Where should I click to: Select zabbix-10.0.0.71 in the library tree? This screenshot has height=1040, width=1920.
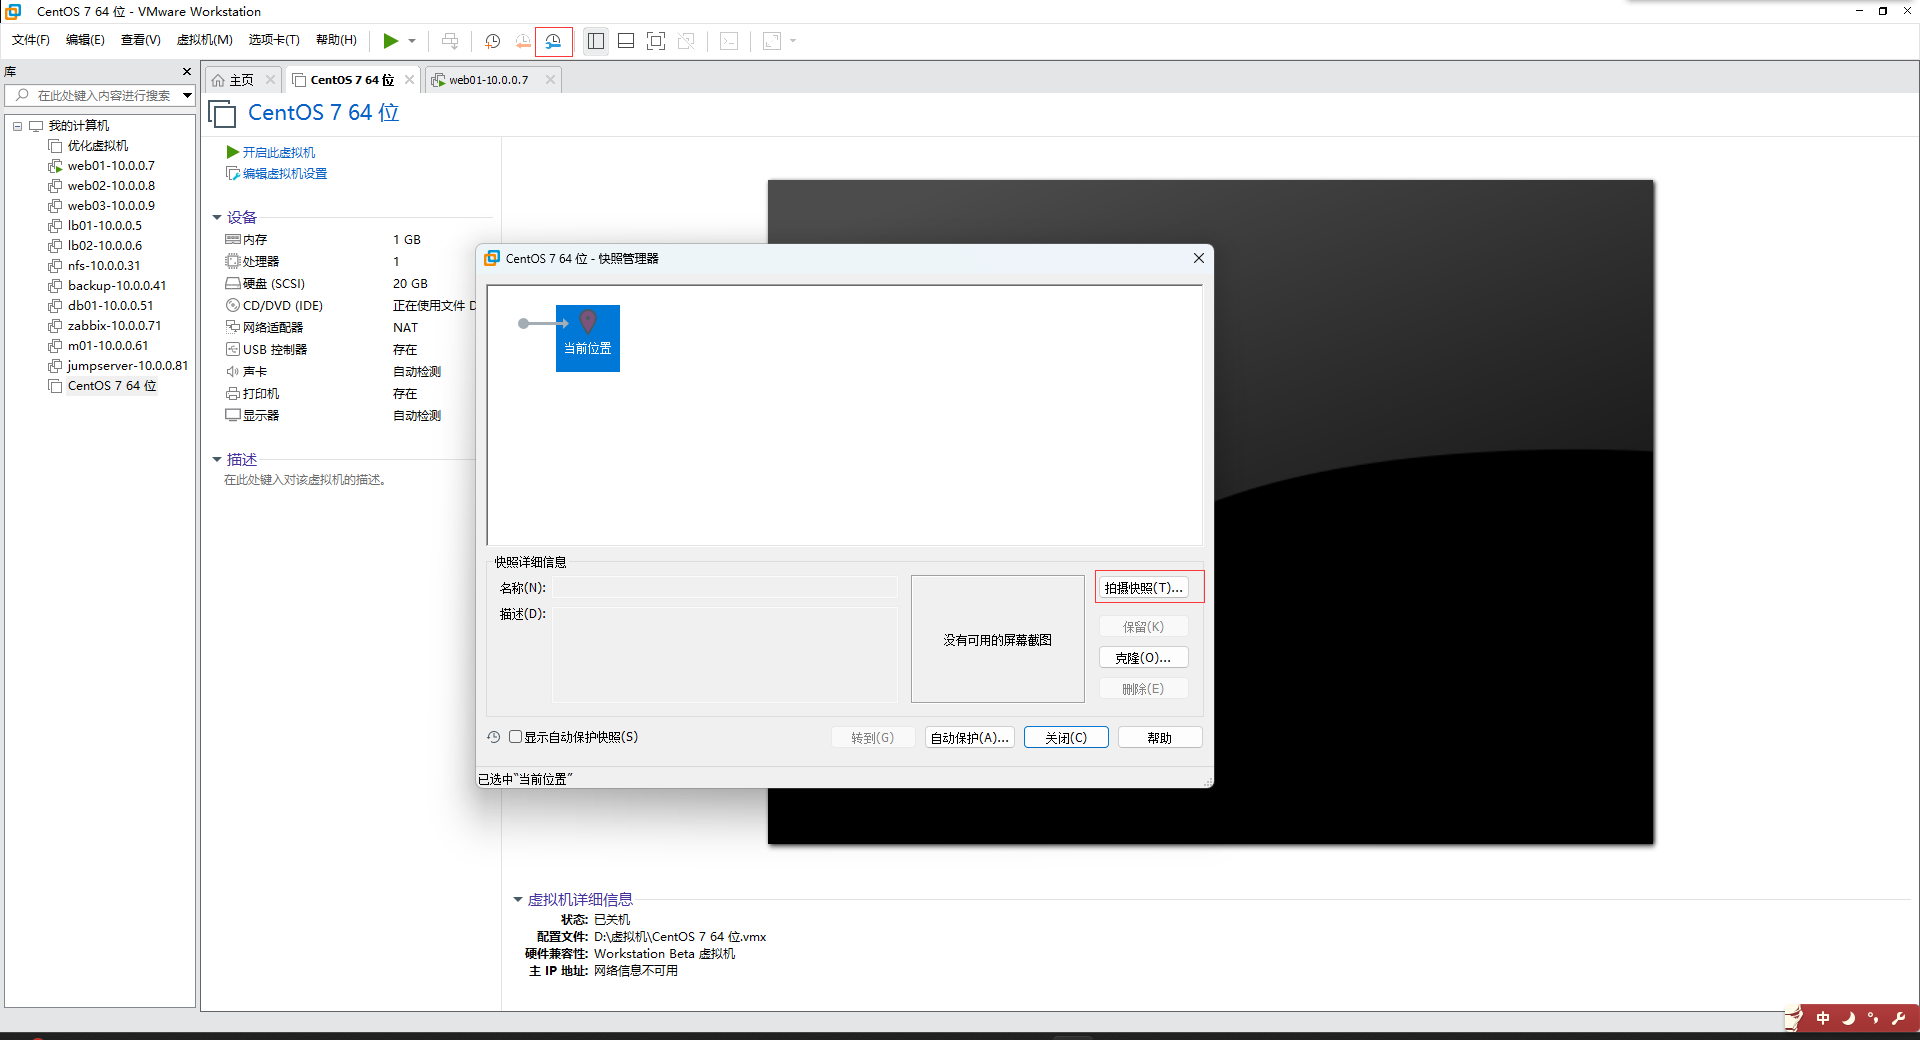point(114,326)
